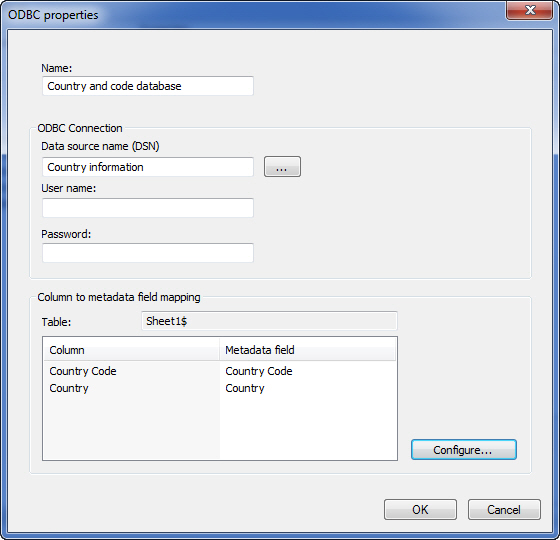Click the Column header in mapping list
The width and height of the screenshot is (560, 540).
pos(131,350)
